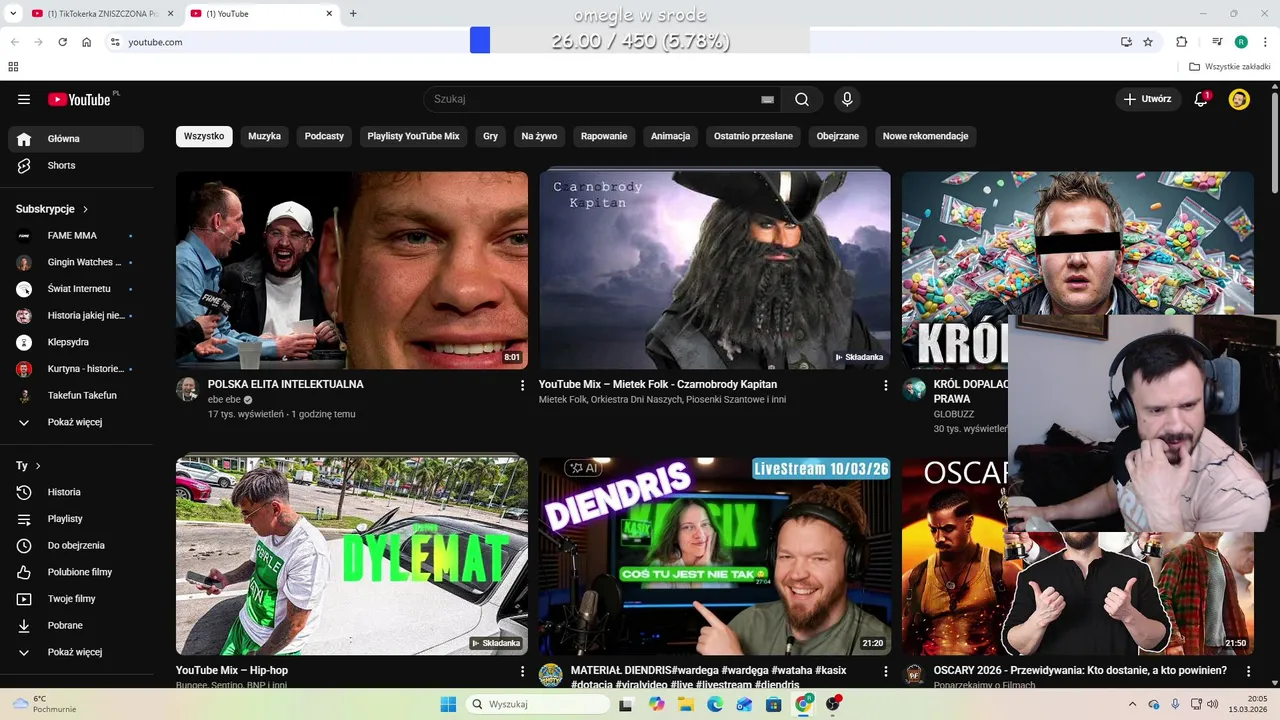Open more options for POLSKA ELITA INTELEKTUALNA
The height and width of the screenshot is (720, 1280).
pyautogui.click(x=522, y=385)
